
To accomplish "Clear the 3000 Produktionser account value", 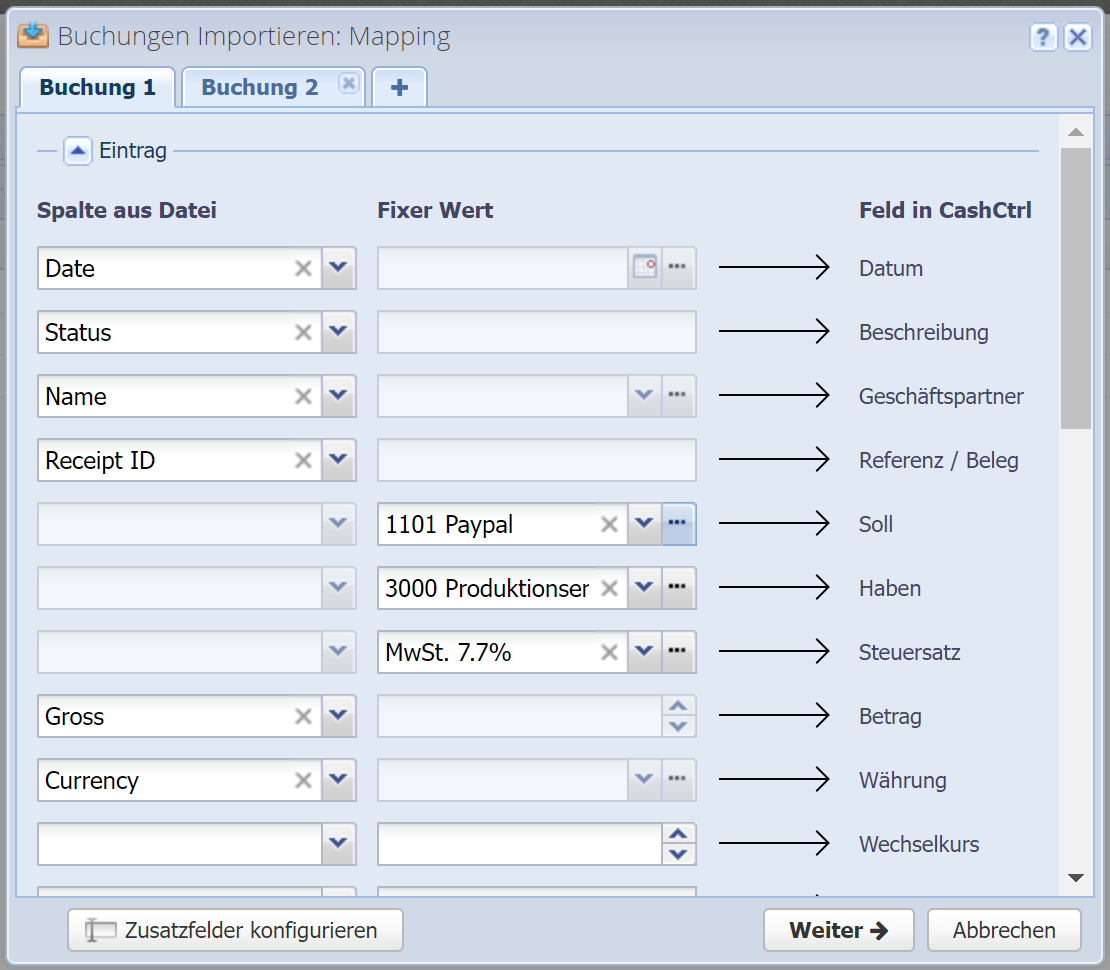I will (x=609, y=588).
